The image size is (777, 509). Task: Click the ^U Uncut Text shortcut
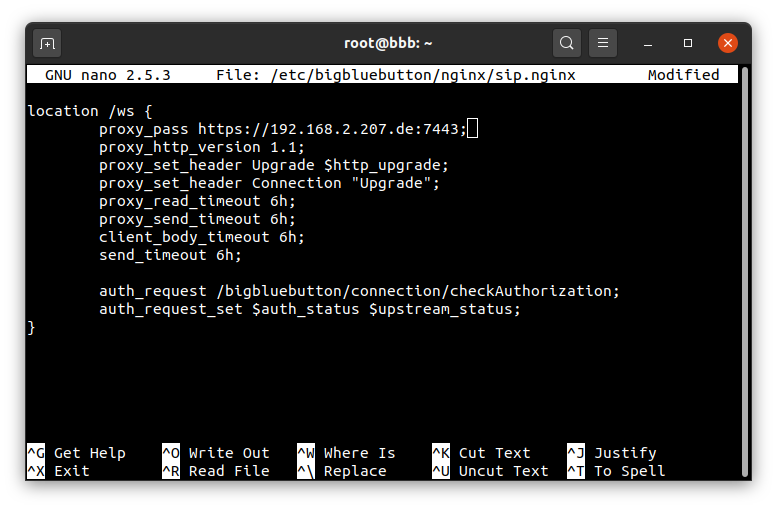490,471
